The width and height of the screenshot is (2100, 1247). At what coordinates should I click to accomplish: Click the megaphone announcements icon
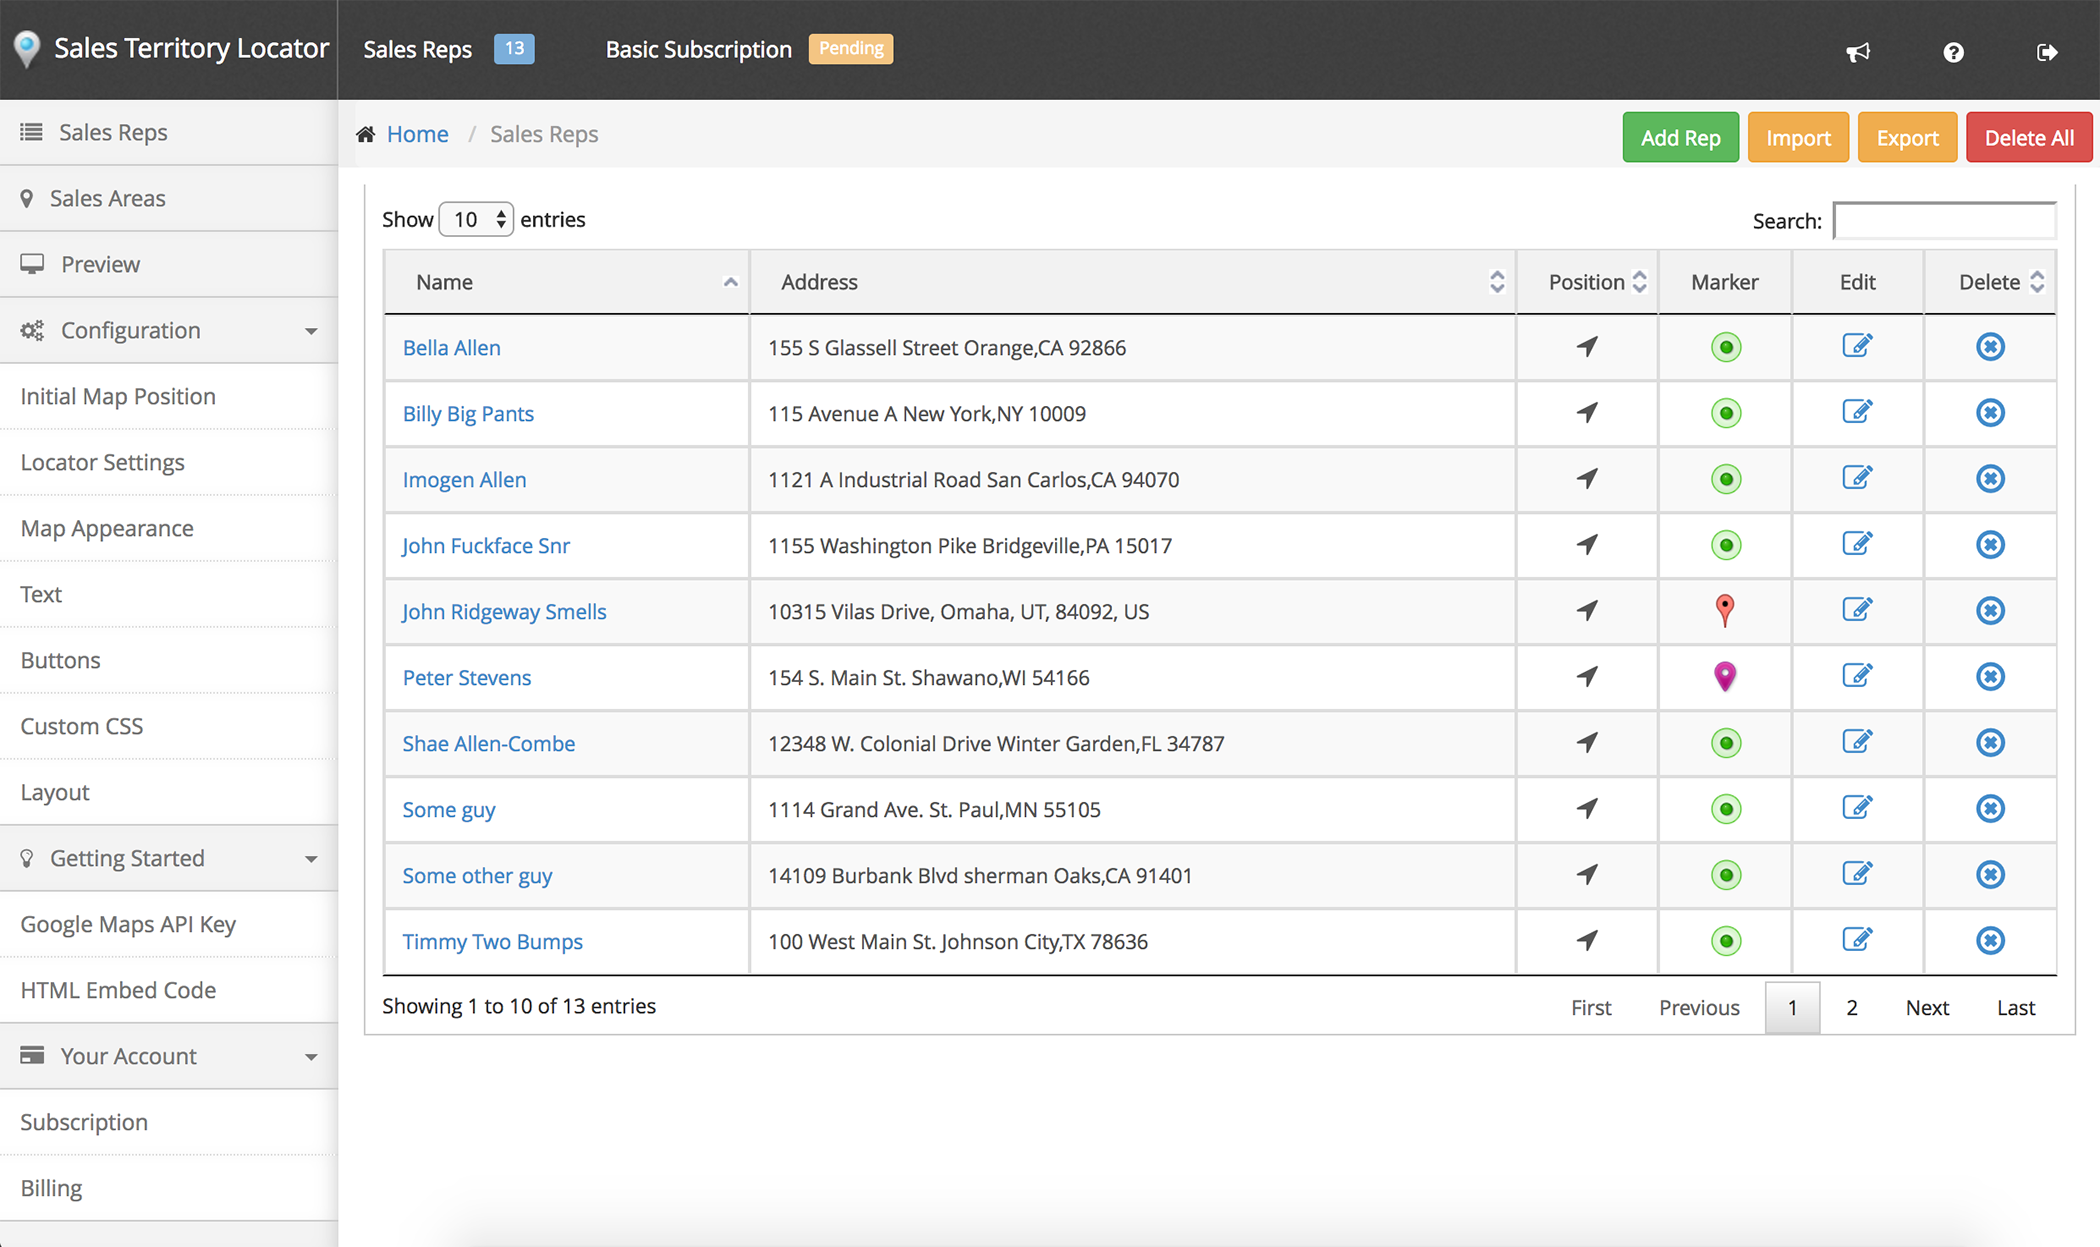pos(1857,52)
